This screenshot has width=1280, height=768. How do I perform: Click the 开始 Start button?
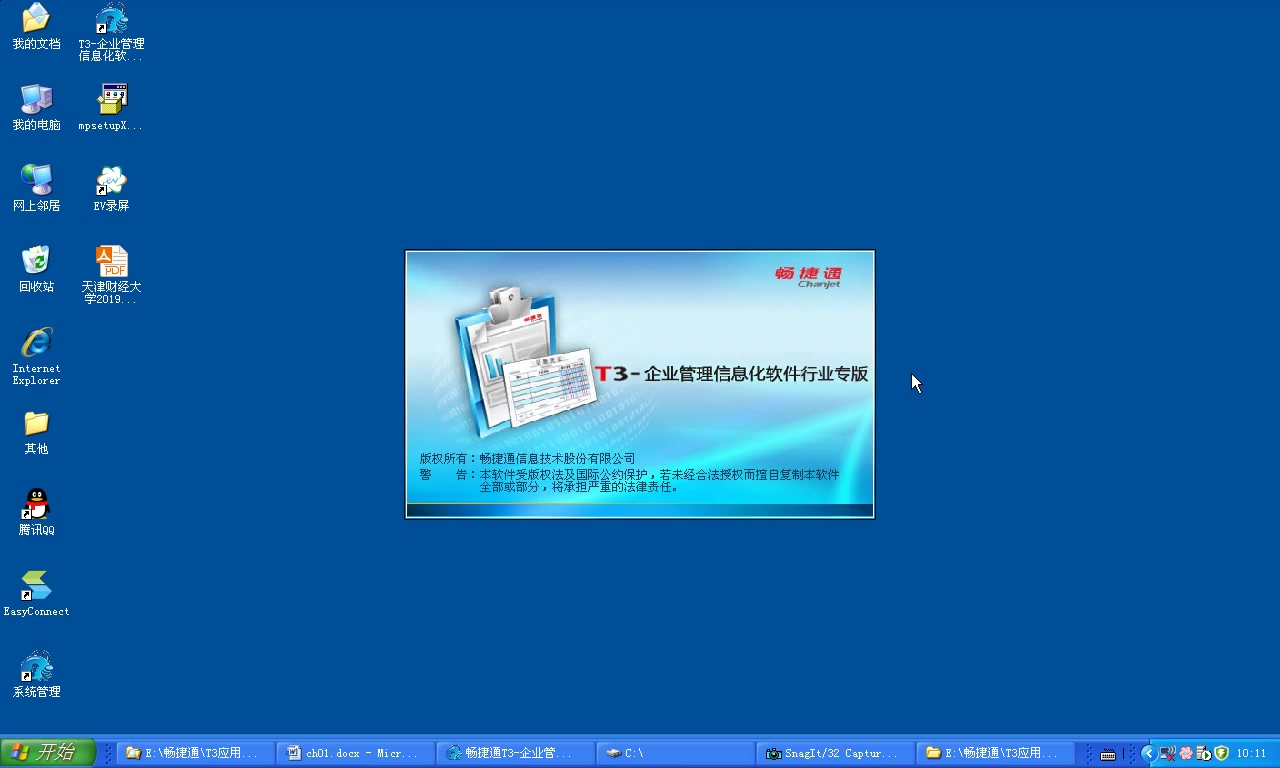tap(48, 753)
